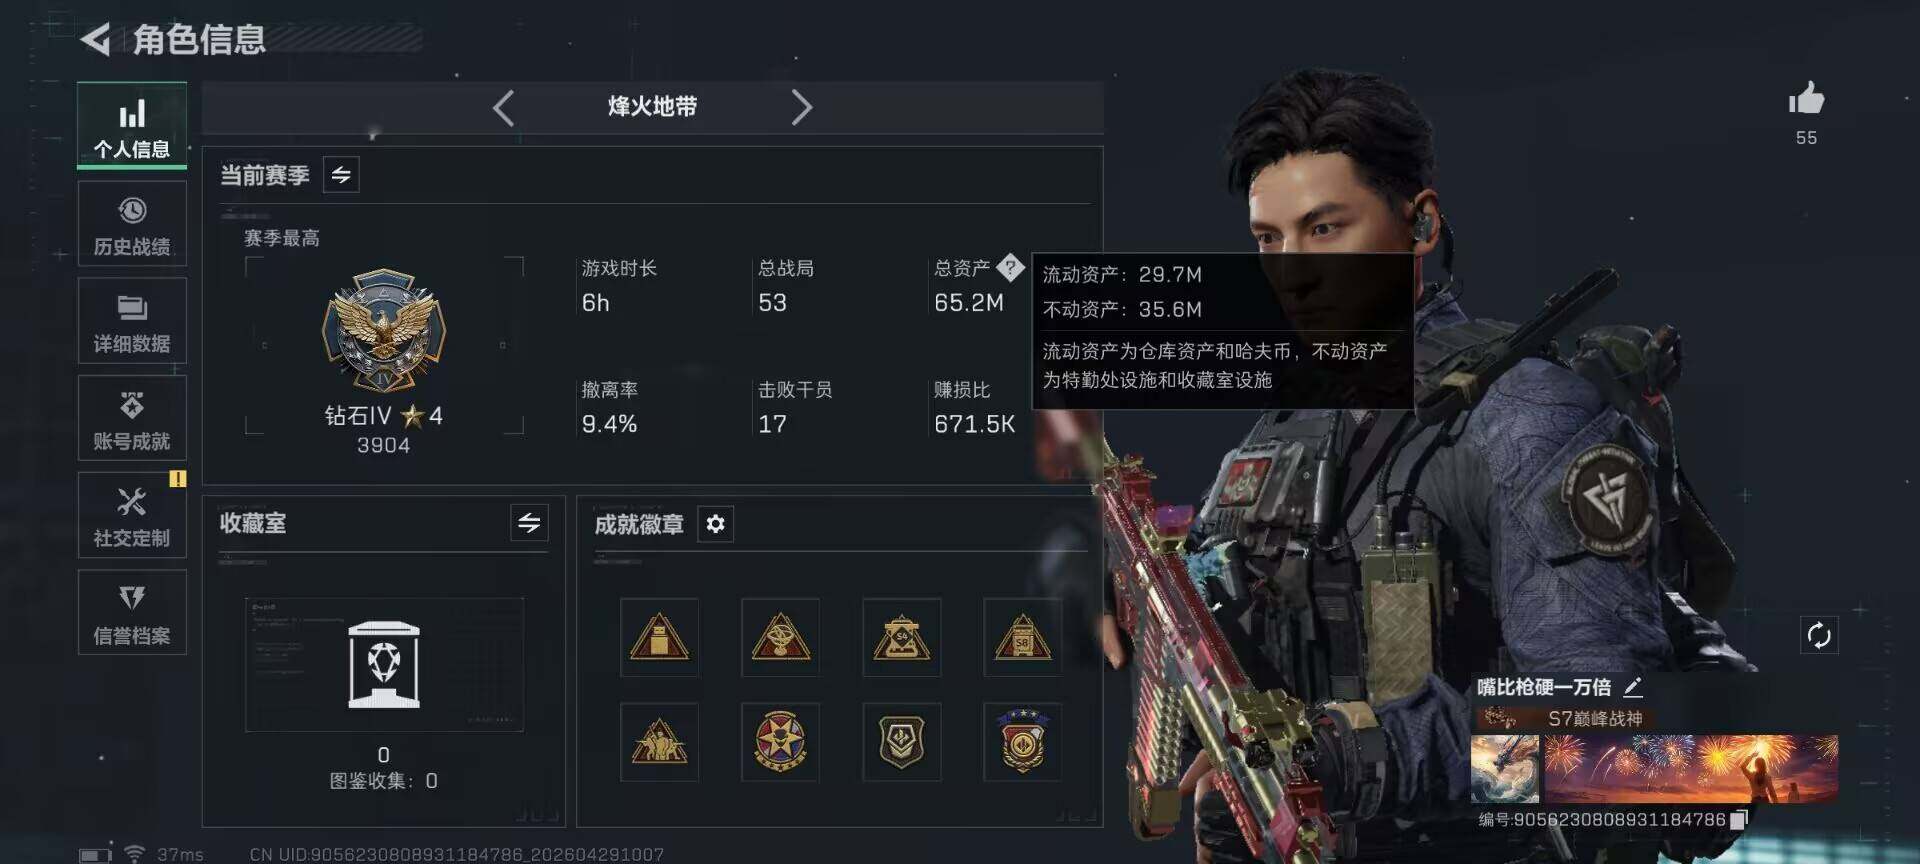
Task: Open the 详细数据 sidebar tab
Action: (132, 321)
